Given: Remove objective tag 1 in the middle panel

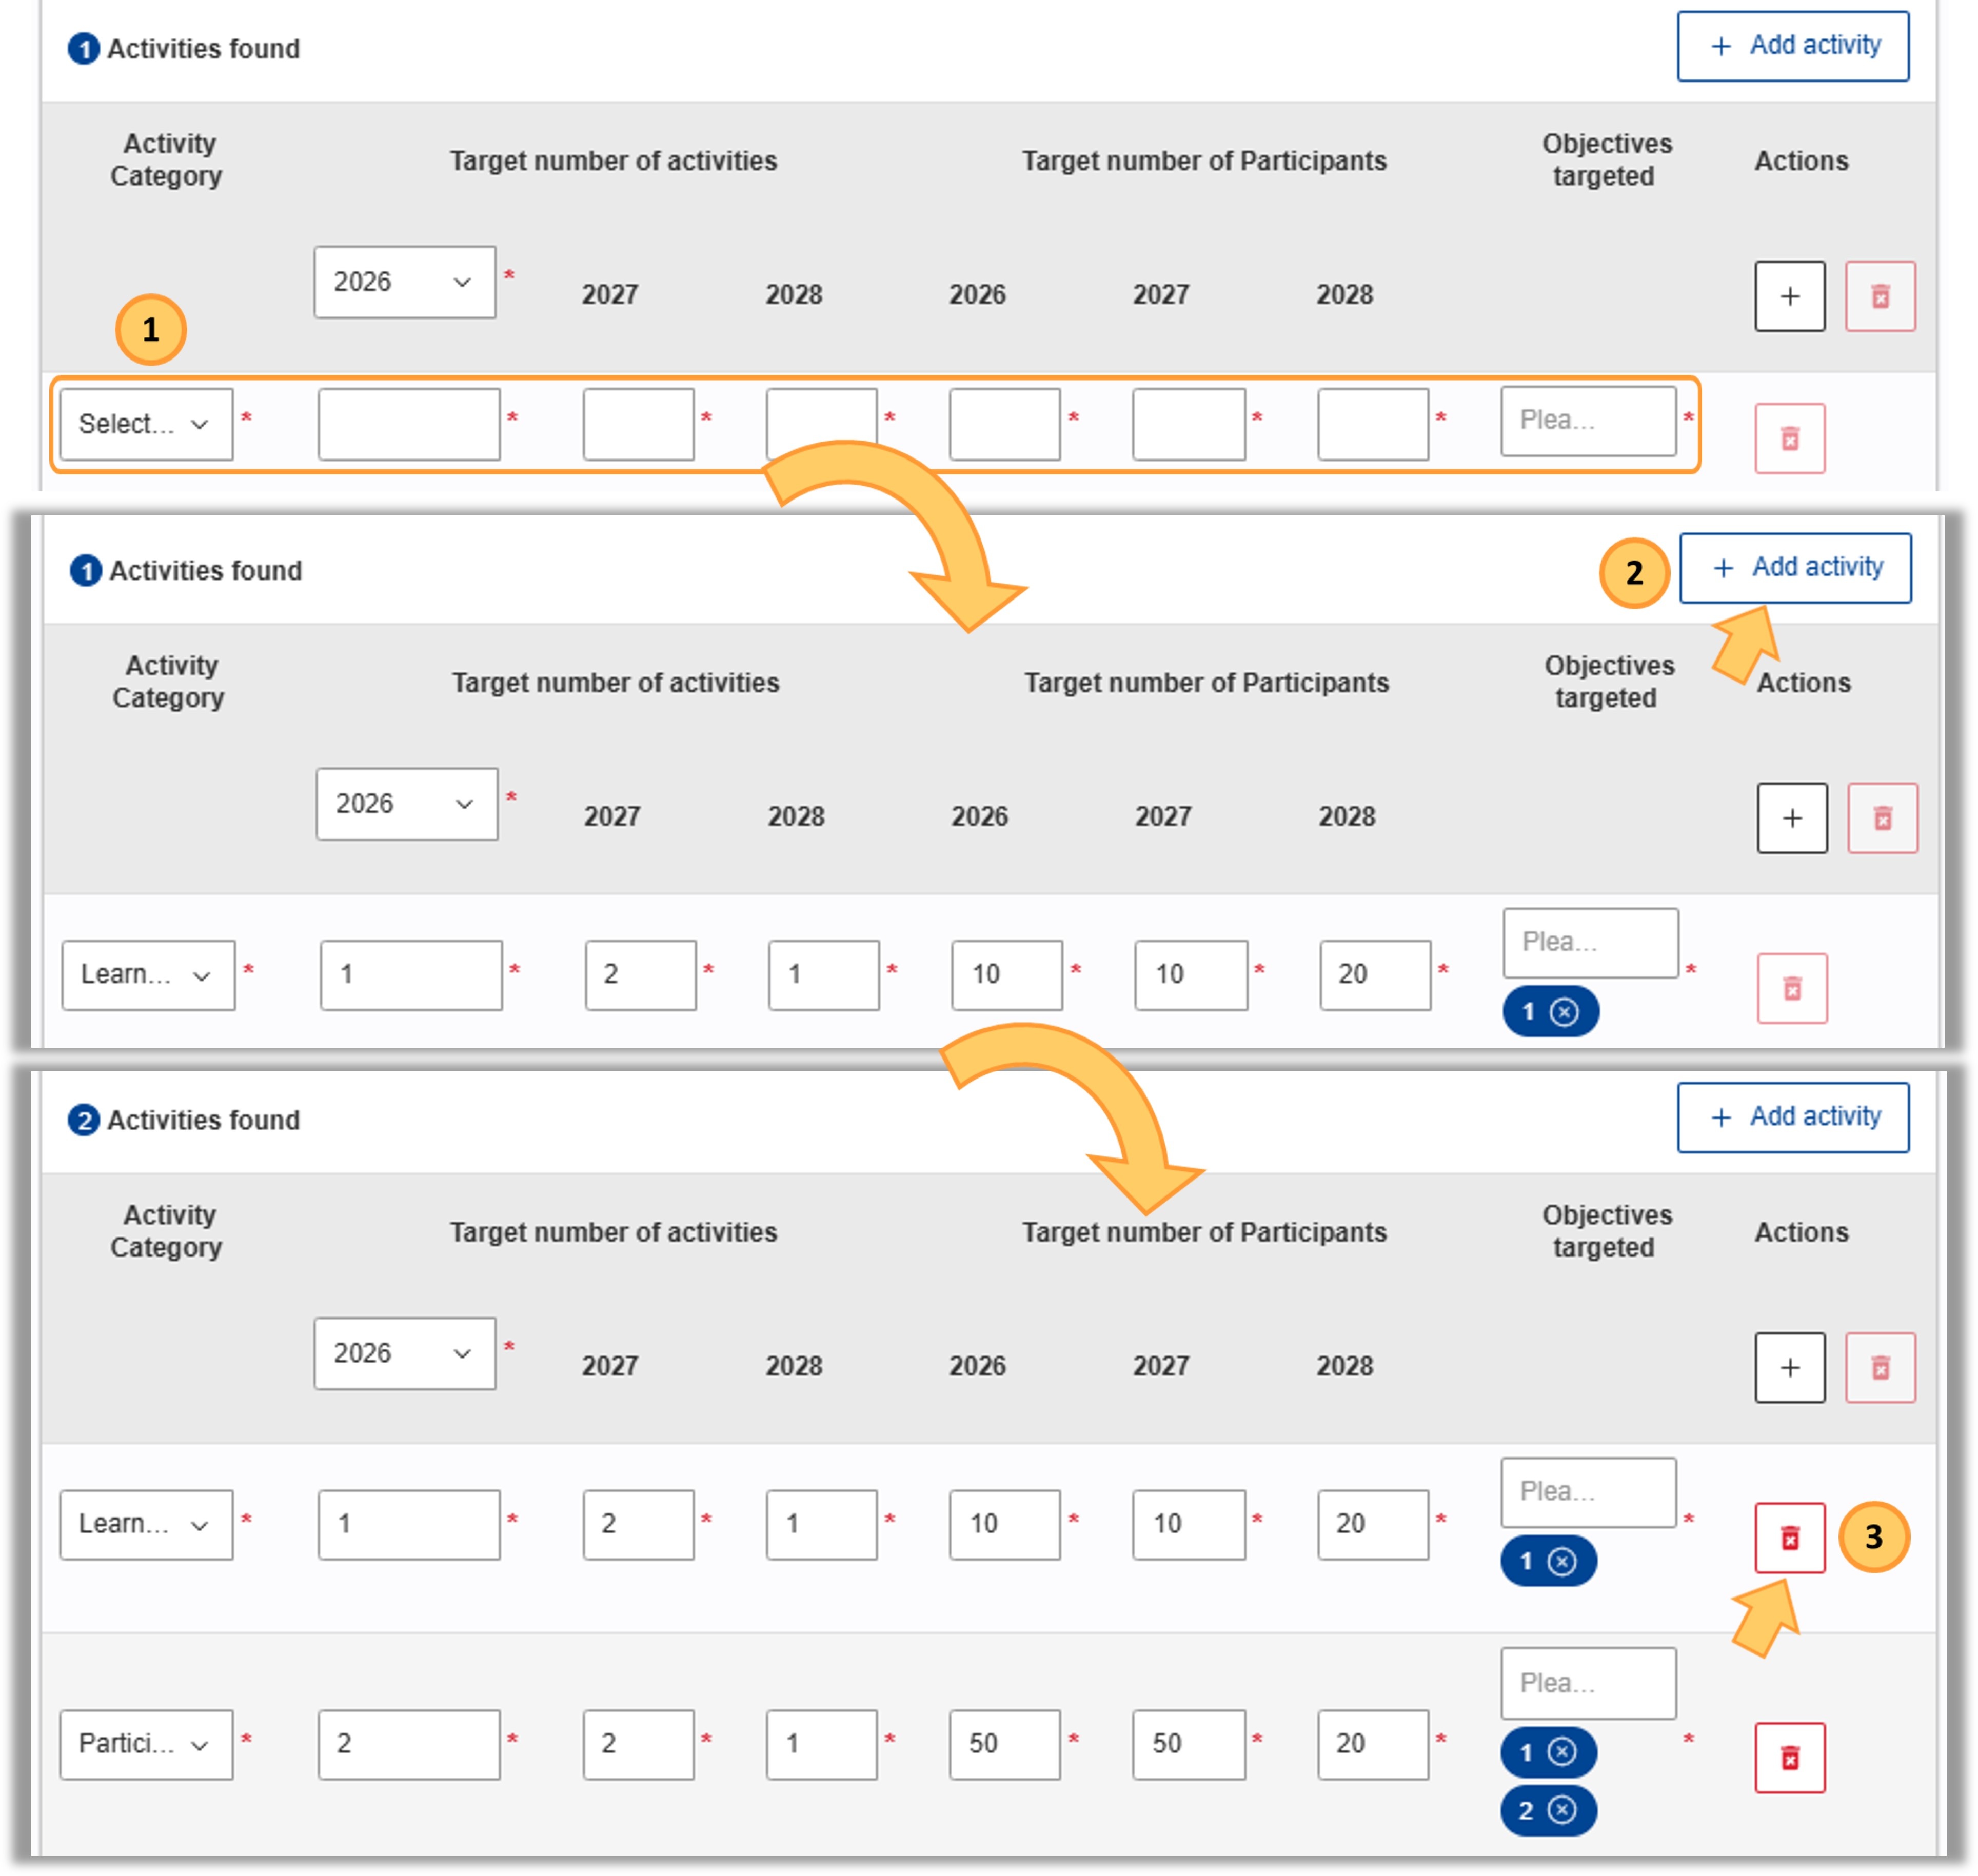Looking at the screenshot, I should (1564, 1012).
